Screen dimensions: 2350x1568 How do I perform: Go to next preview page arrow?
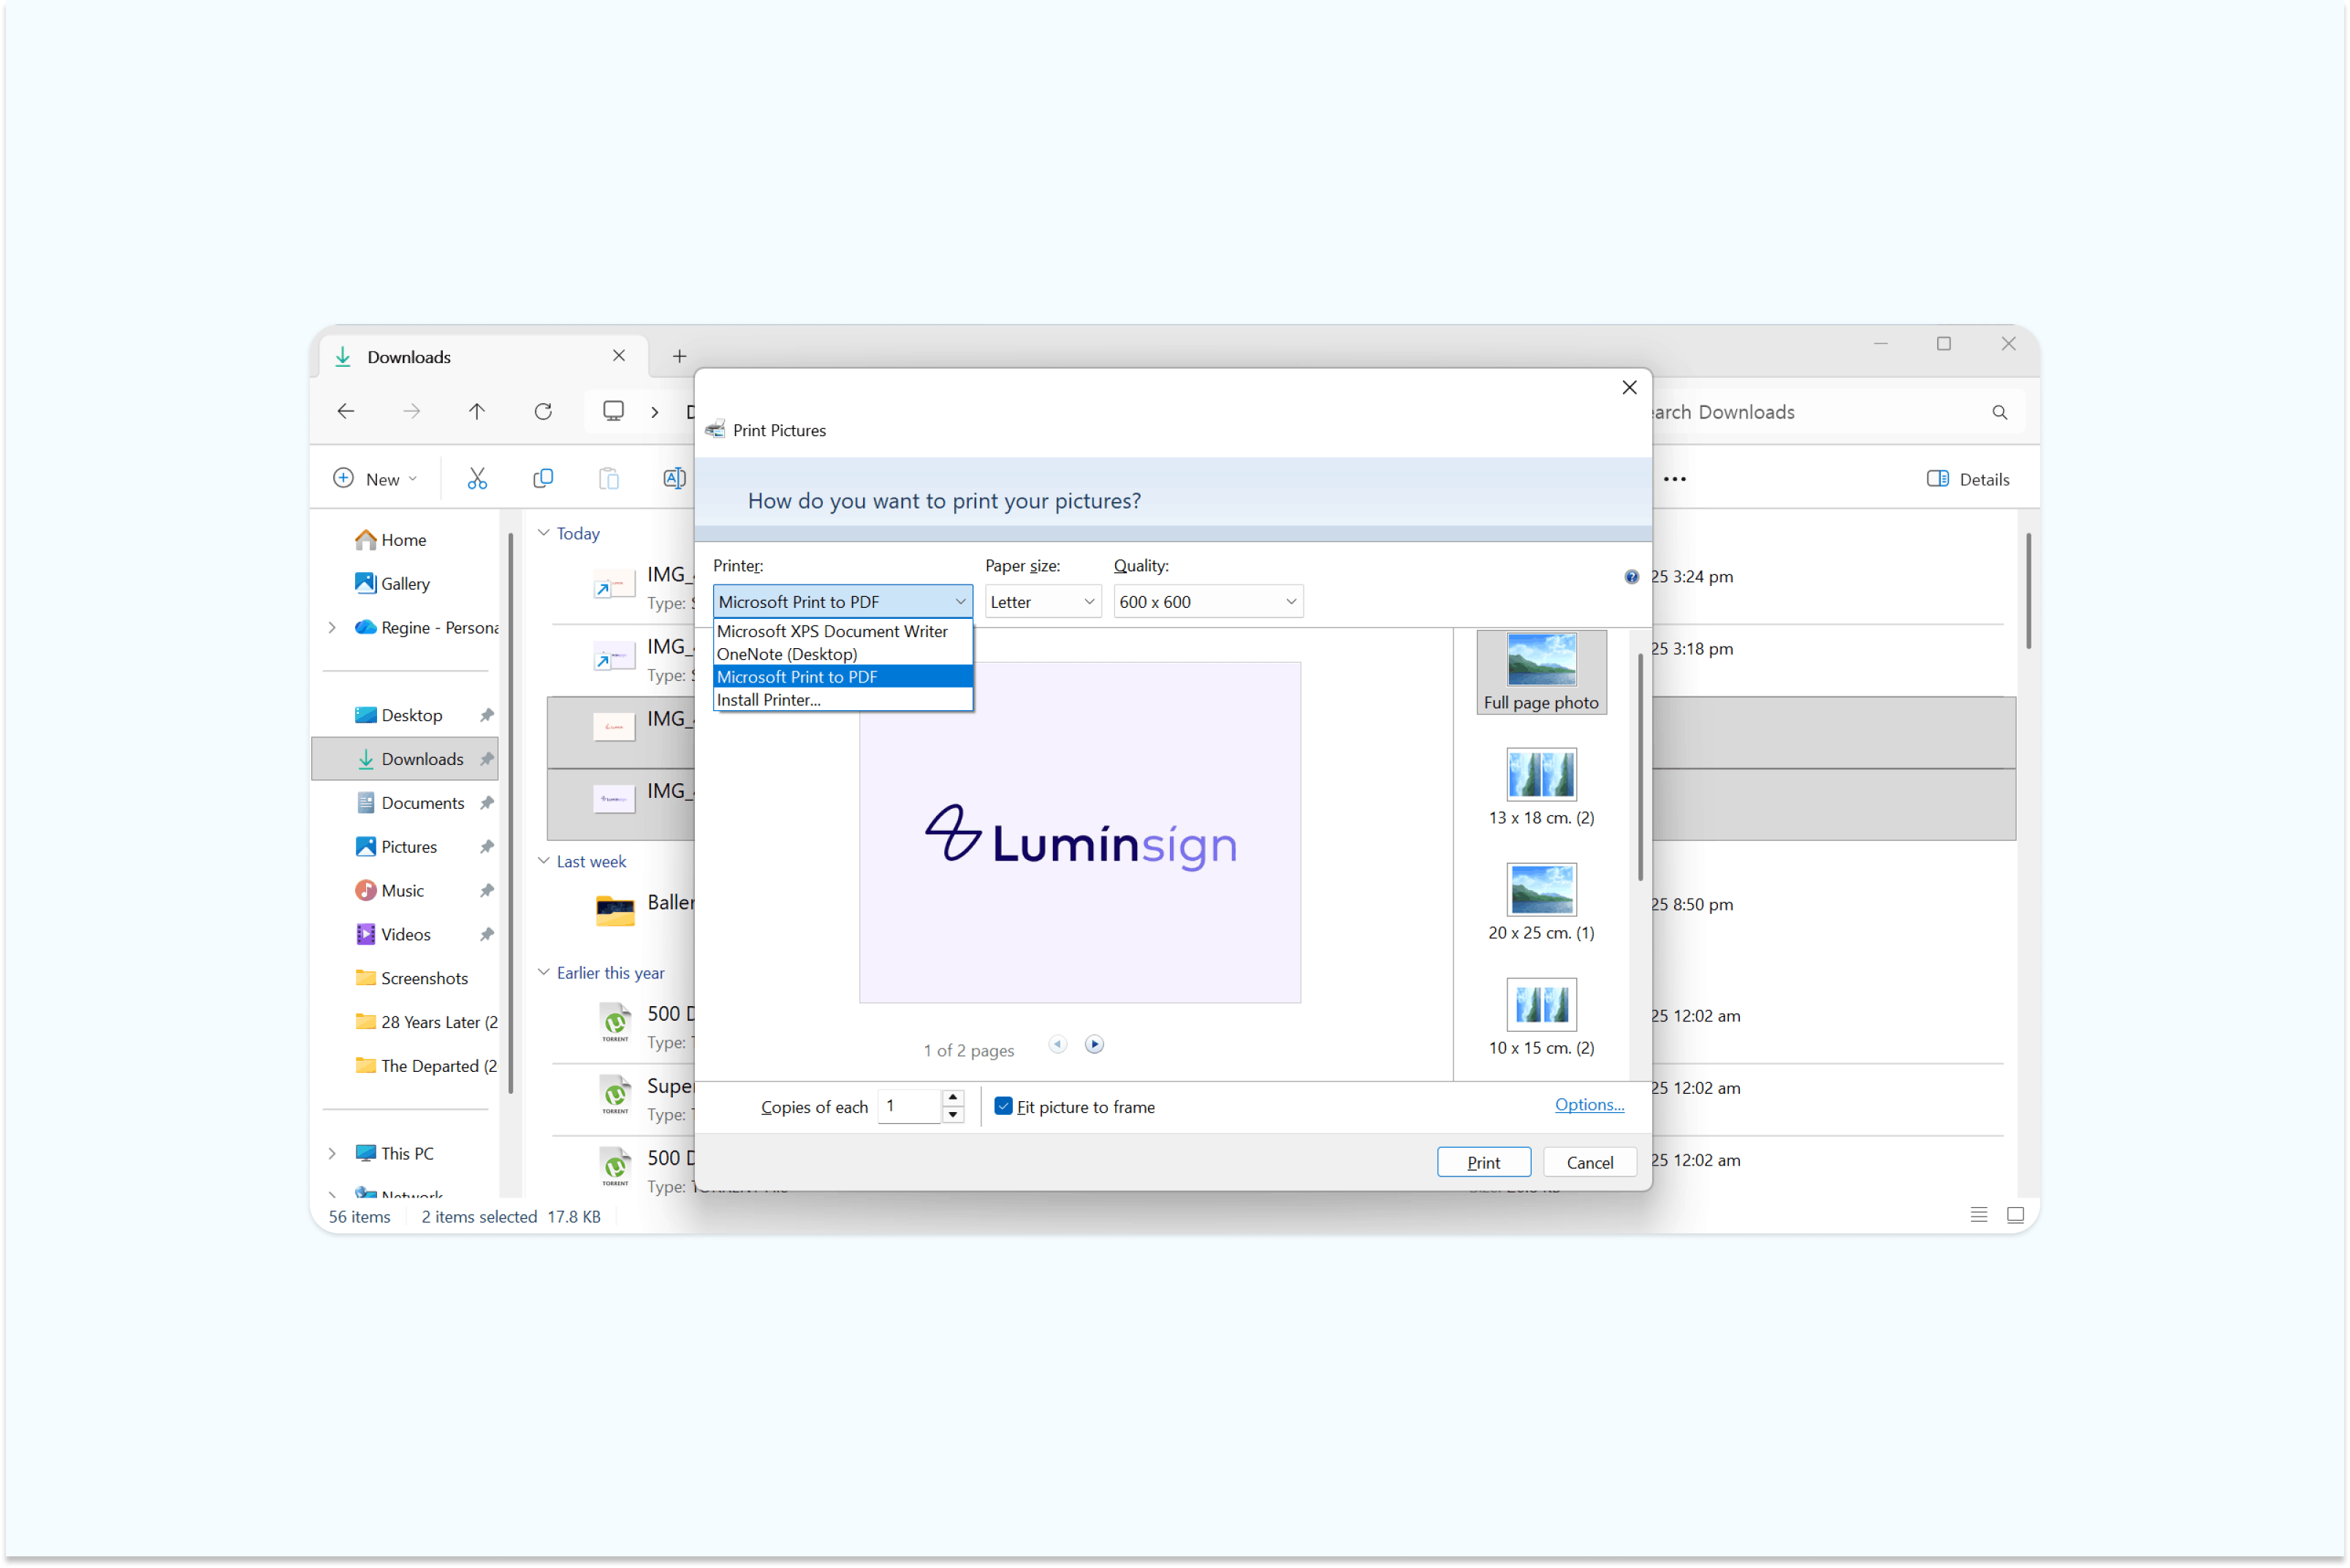[1094, 1044]
